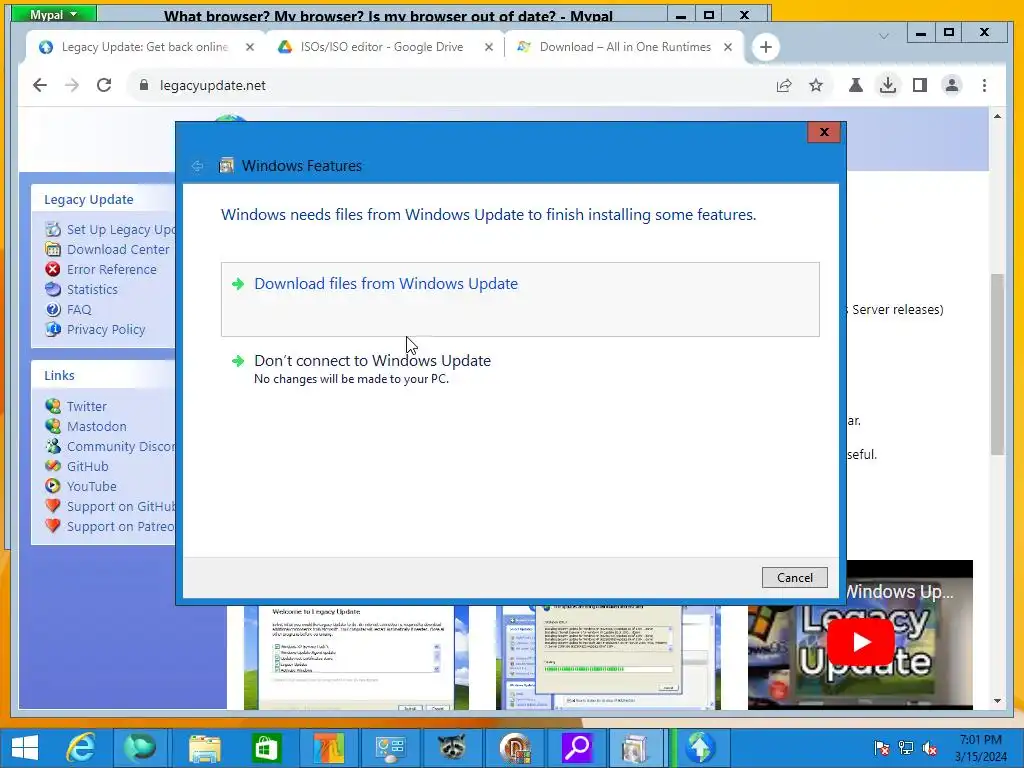Expand the tab search chevron
1024x768 pixels.
884,36
